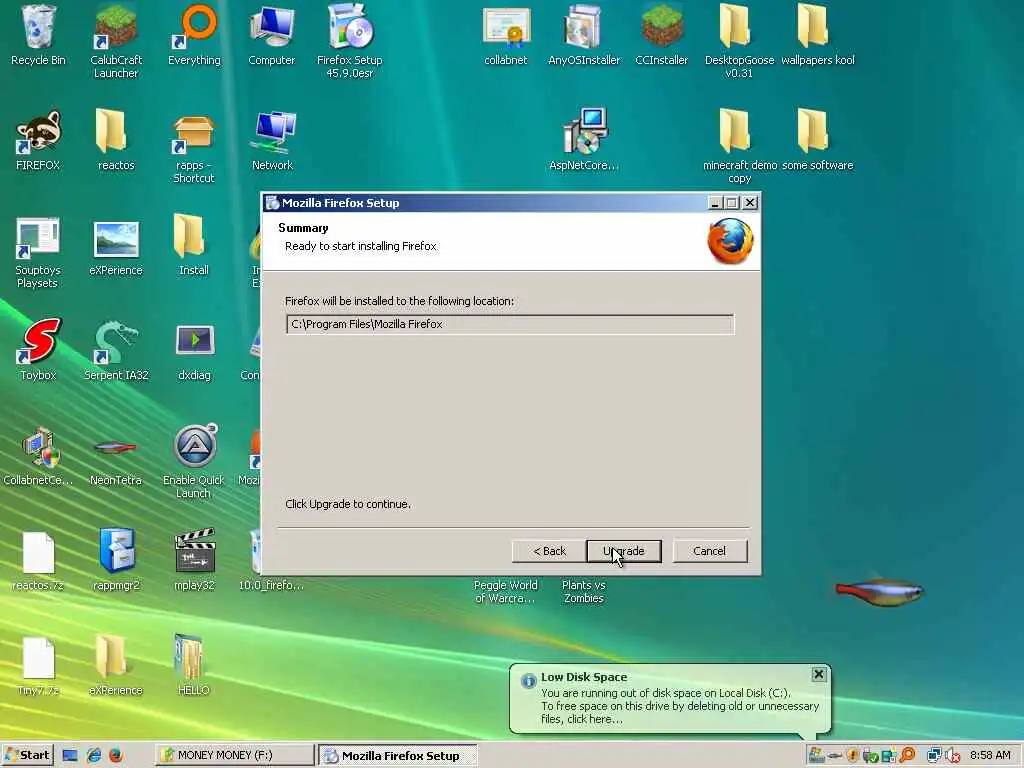Click the muted volume tray icon
The height and width of the screenshot is (768, 1024).
(953, 756)
